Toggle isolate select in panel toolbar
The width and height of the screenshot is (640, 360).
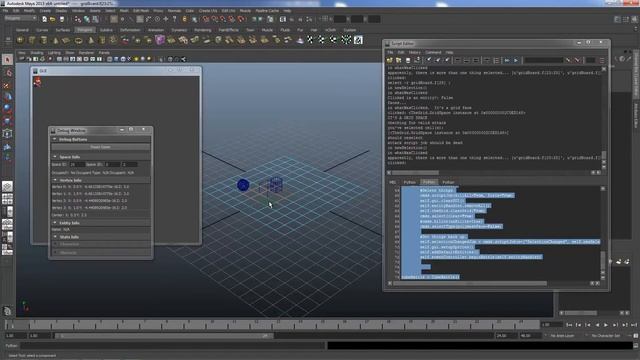pyautogui.click(x=161, y=59)
